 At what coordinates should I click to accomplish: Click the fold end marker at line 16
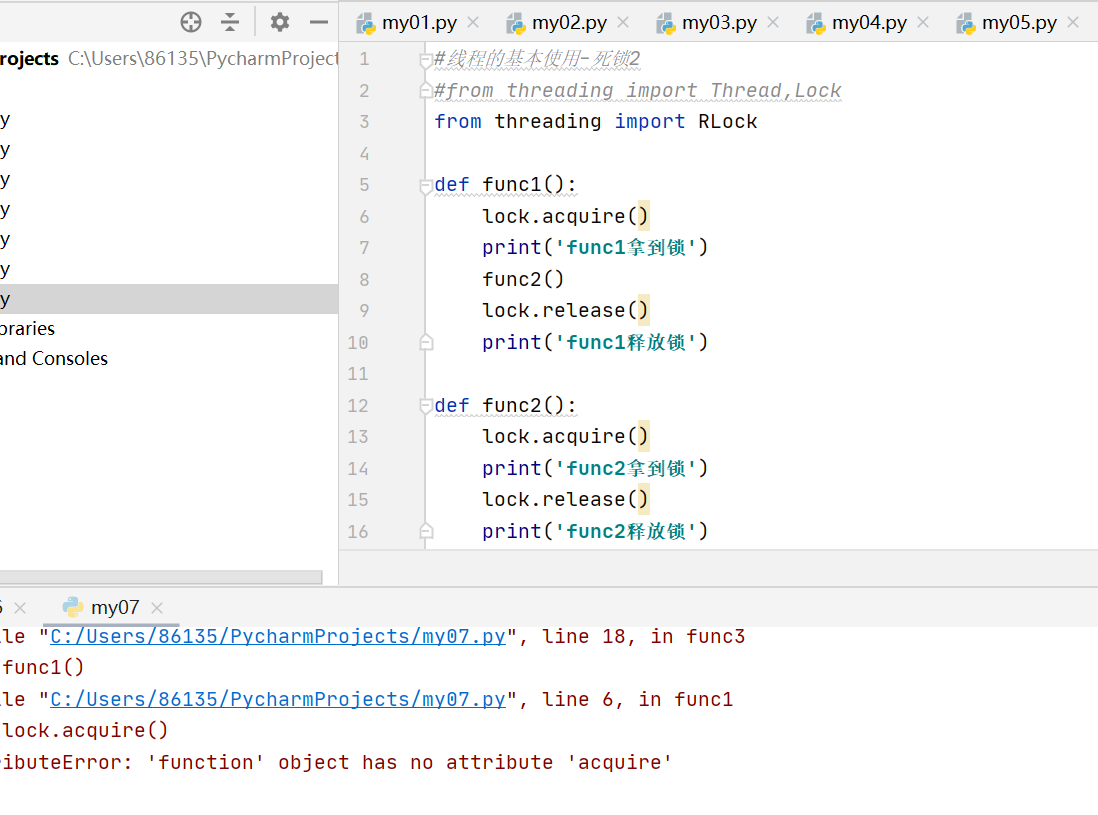click(x=426, y=531)
